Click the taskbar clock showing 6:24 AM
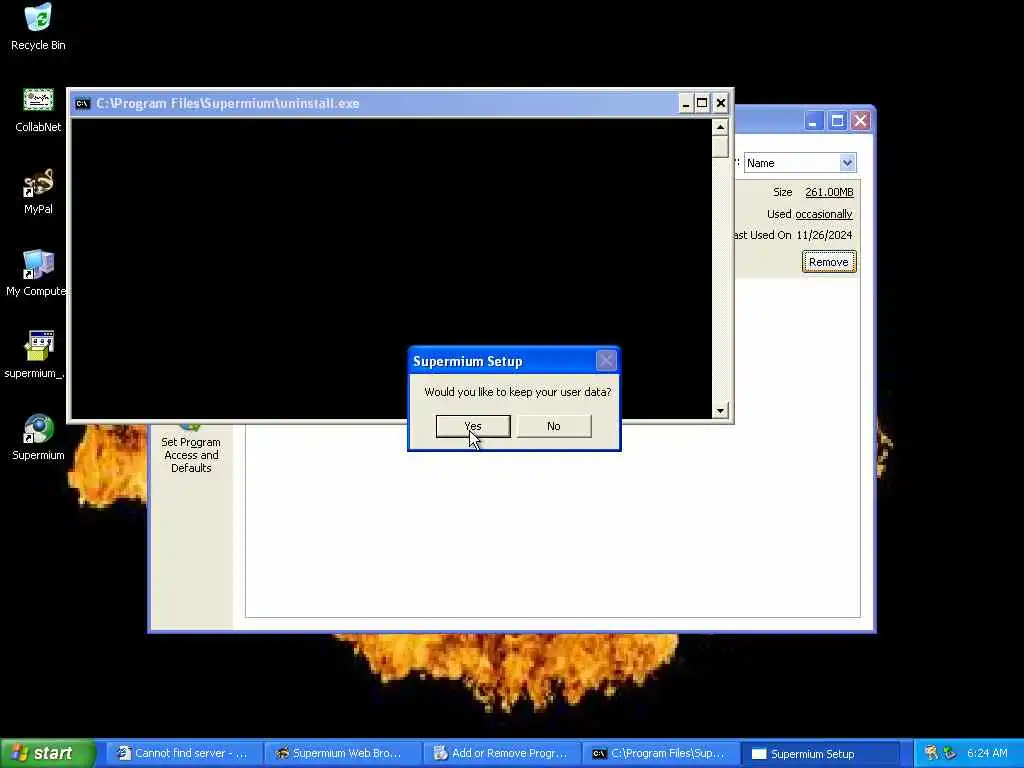This screenshot has width=1024, height=768. (x=987, y=753)
